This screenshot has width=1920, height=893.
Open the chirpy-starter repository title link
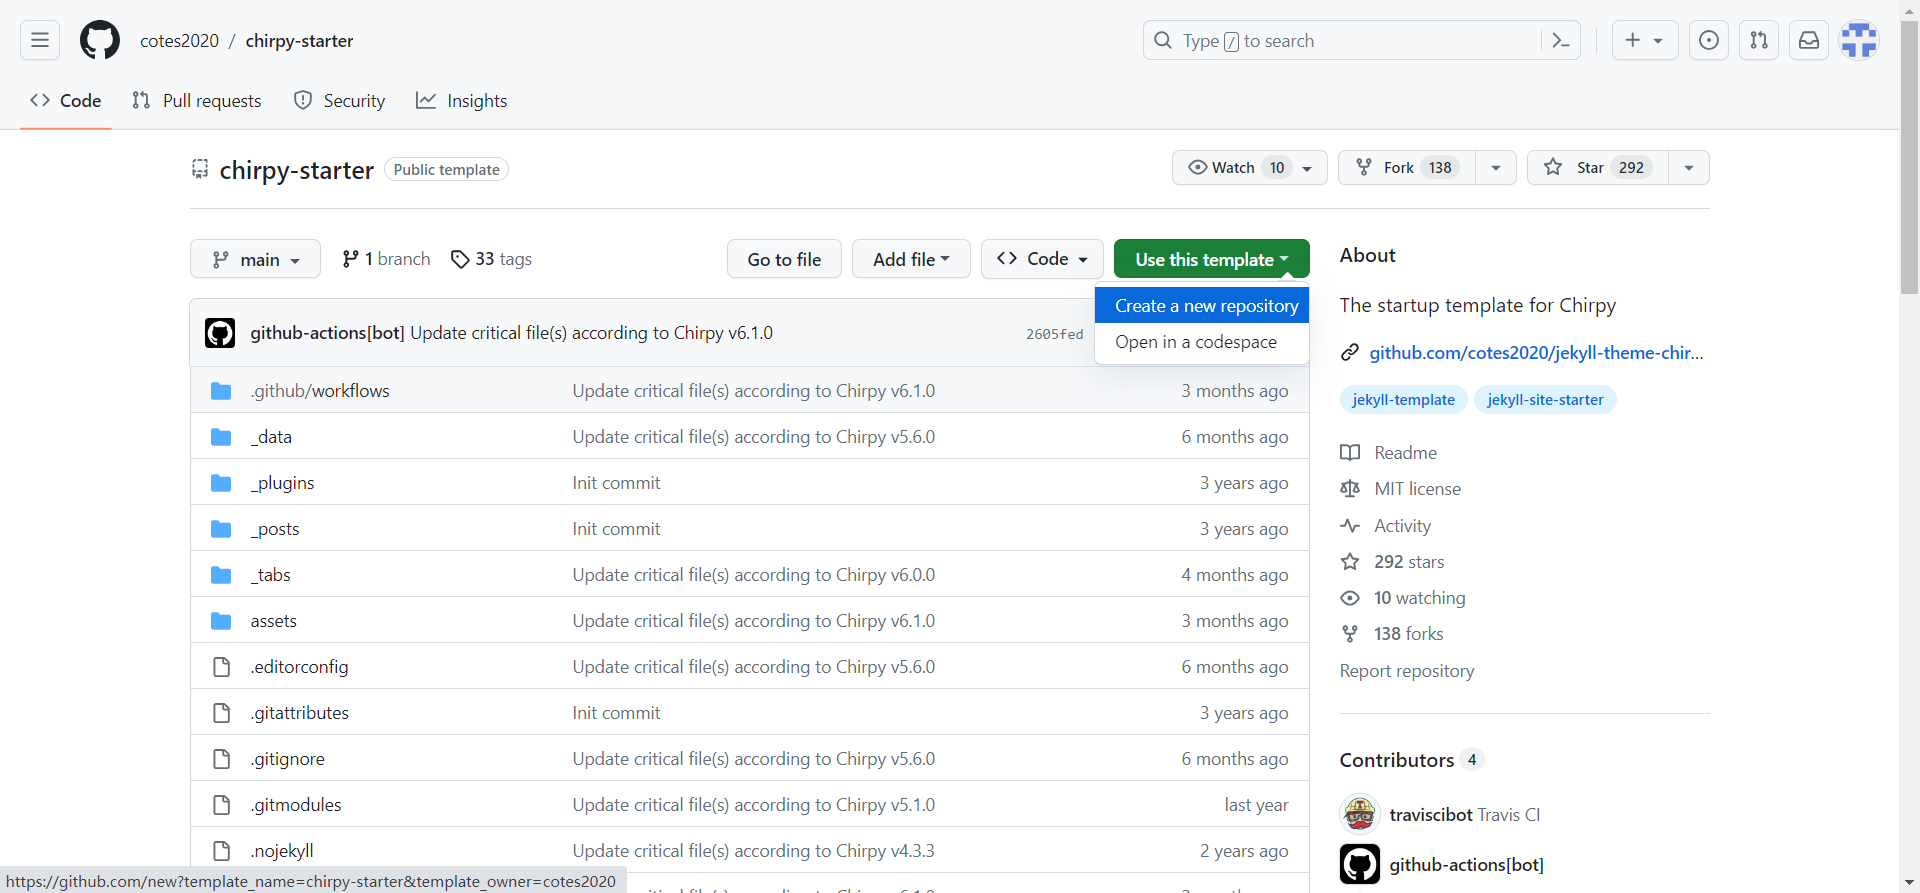tap(297, 170)
